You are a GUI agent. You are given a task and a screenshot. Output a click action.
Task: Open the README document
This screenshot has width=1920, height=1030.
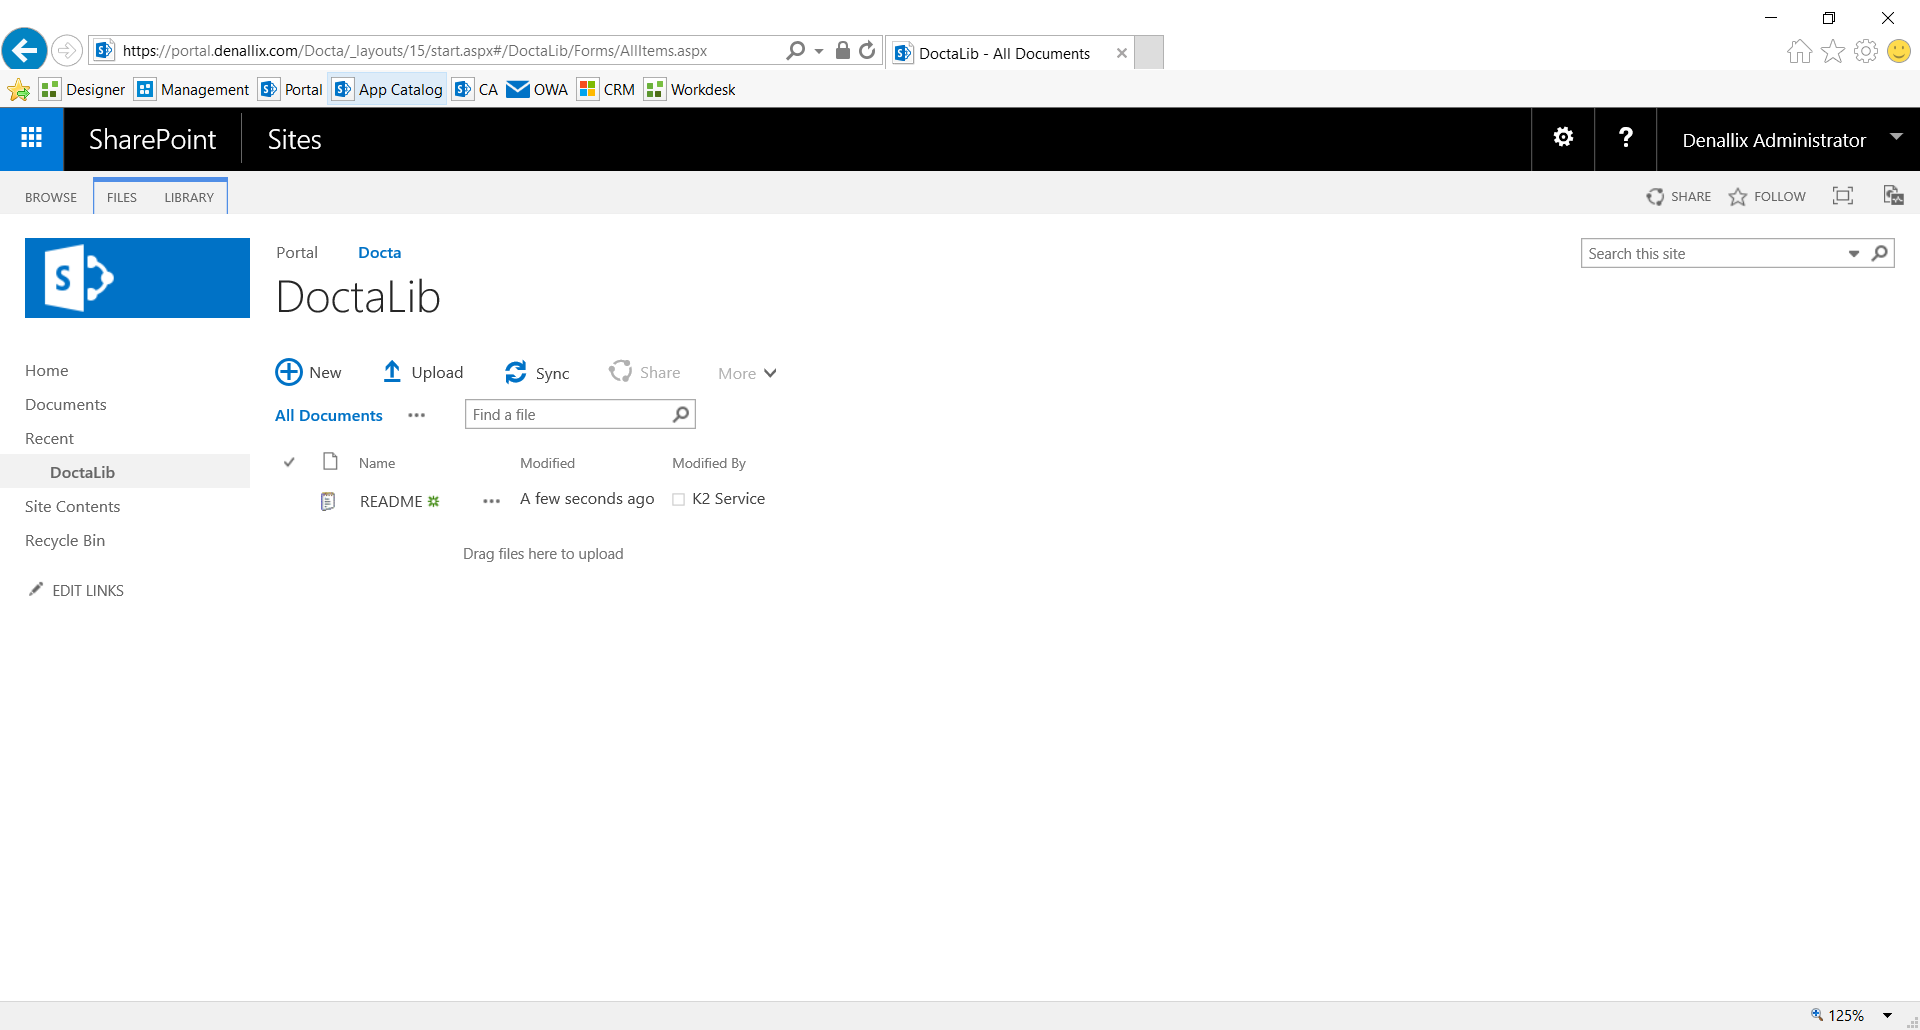[390, 501]
